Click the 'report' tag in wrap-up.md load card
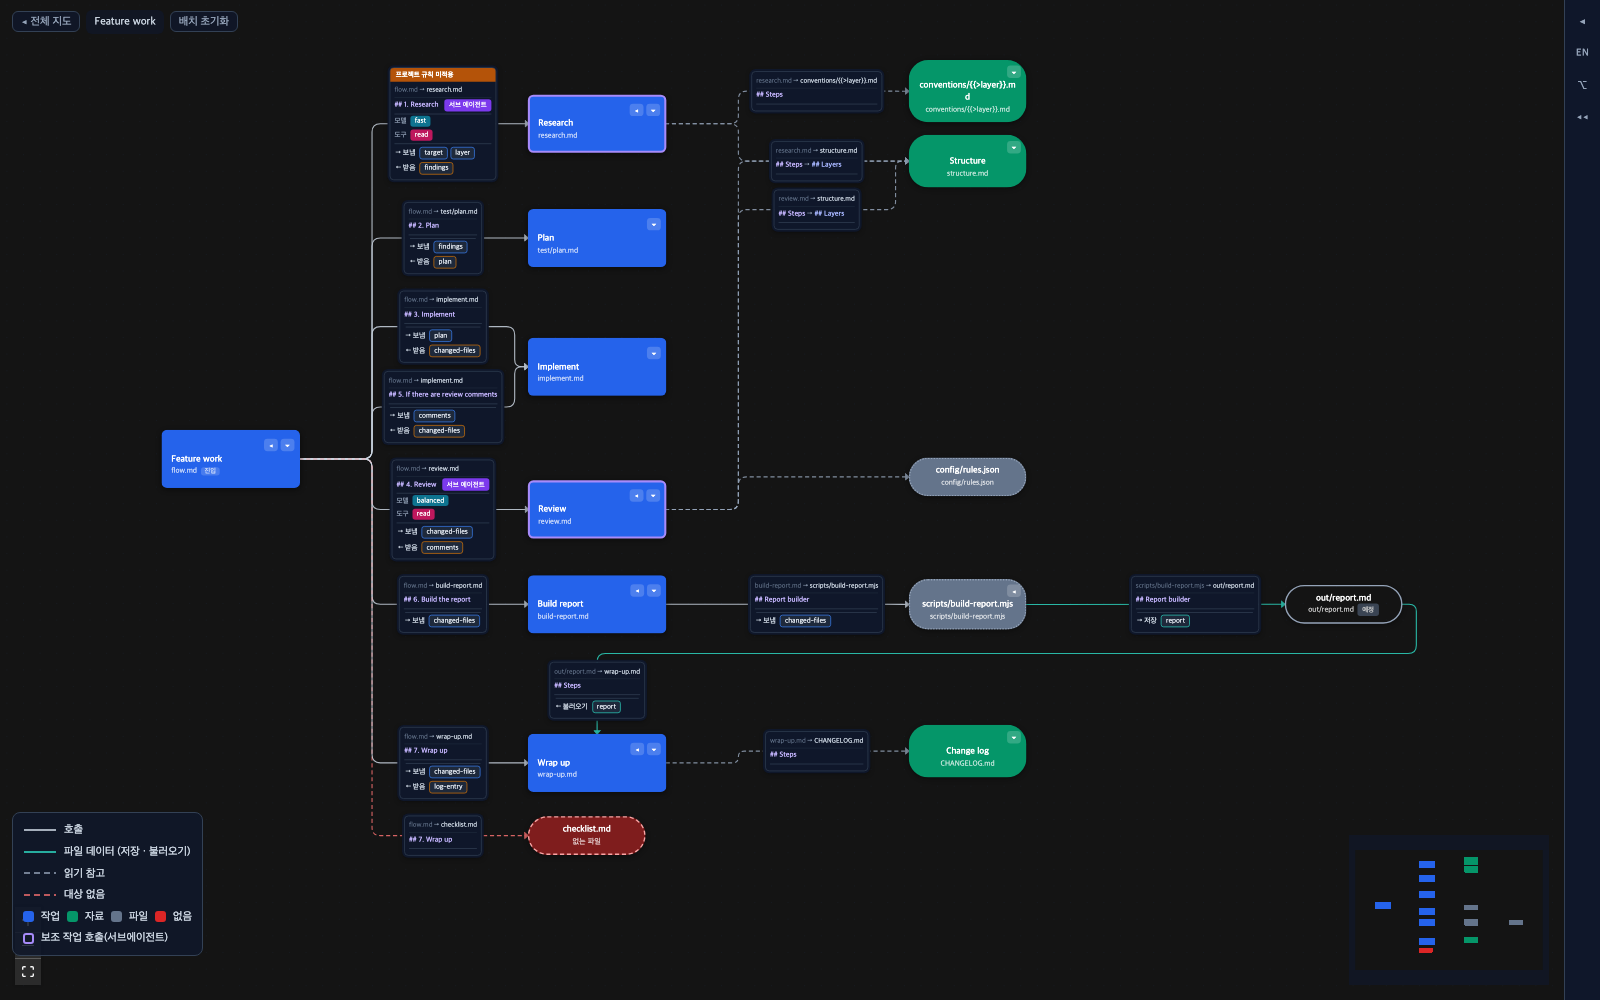This screenshot has height=1000, width=1600. [606, 707]
